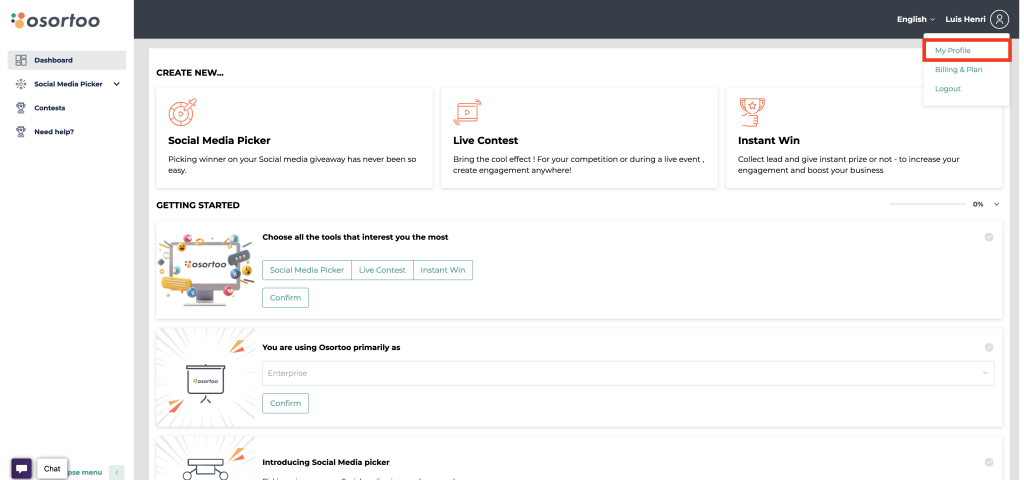The image size is (1024, 480).
Task: Click the Osortoo presentation board illustration
Action: click(x=206, y=377)
